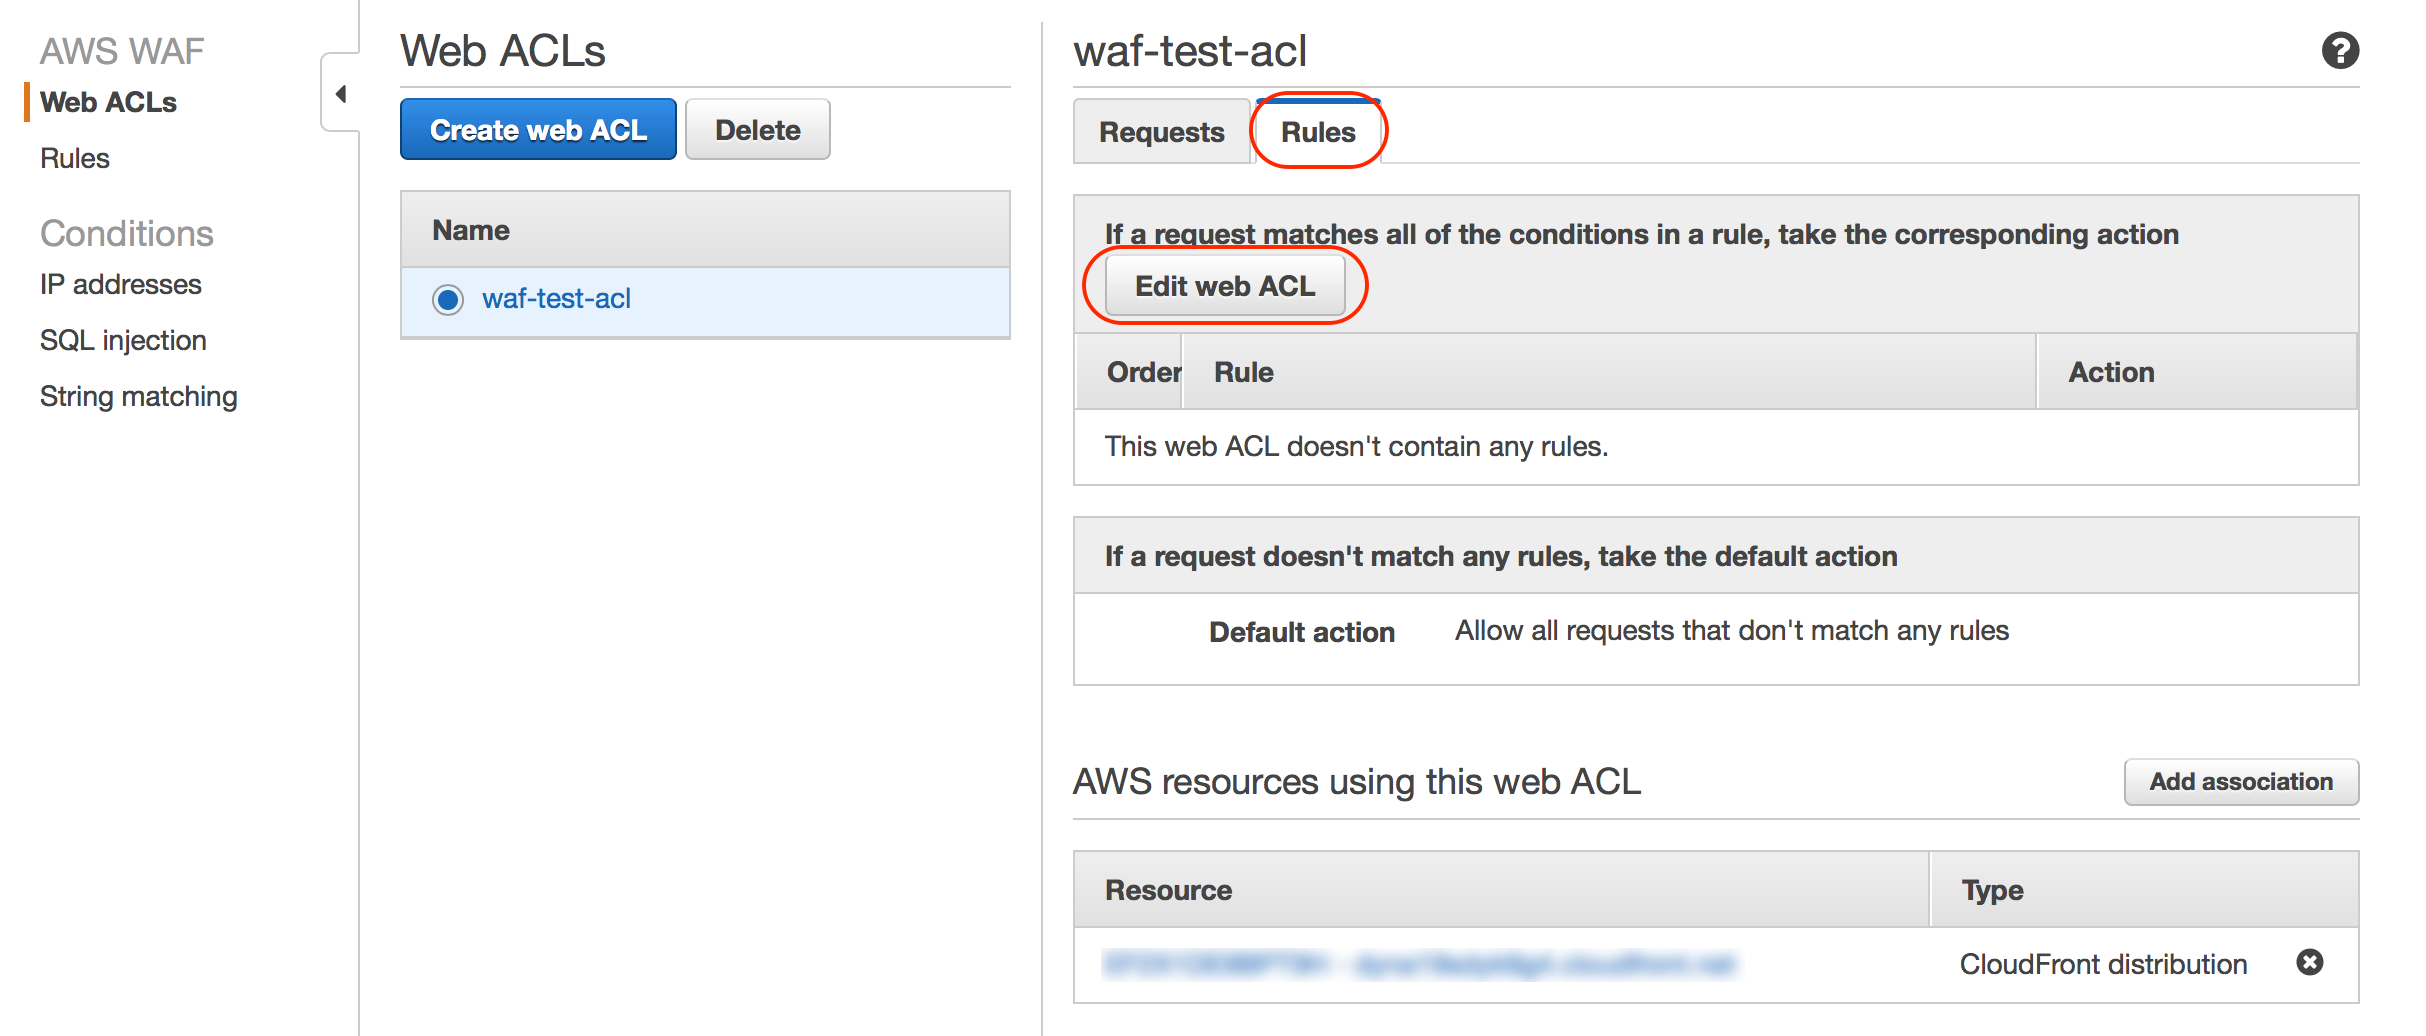Click the Add association button
2426x1036 pixels.
click(2241, 782)
